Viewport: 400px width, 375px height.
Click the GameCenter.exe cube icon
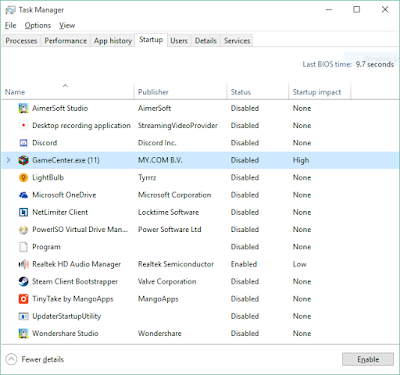click(x=23, y=160)
